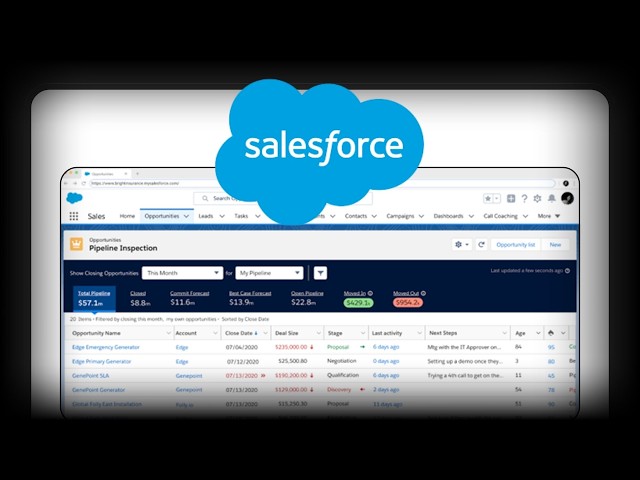Click the Salesforce cloud logo in header
The image size is (640, 480).
coord(74,198)
